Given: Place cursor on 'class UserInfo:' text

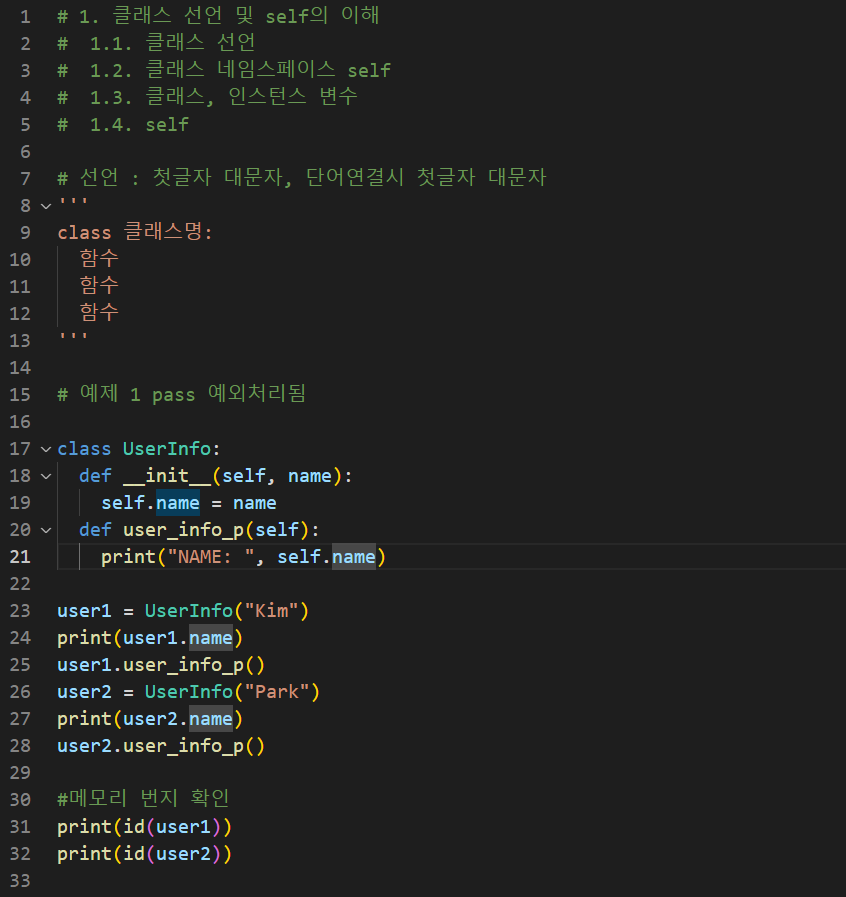Looking at the screenshot, I should point(139,449).
